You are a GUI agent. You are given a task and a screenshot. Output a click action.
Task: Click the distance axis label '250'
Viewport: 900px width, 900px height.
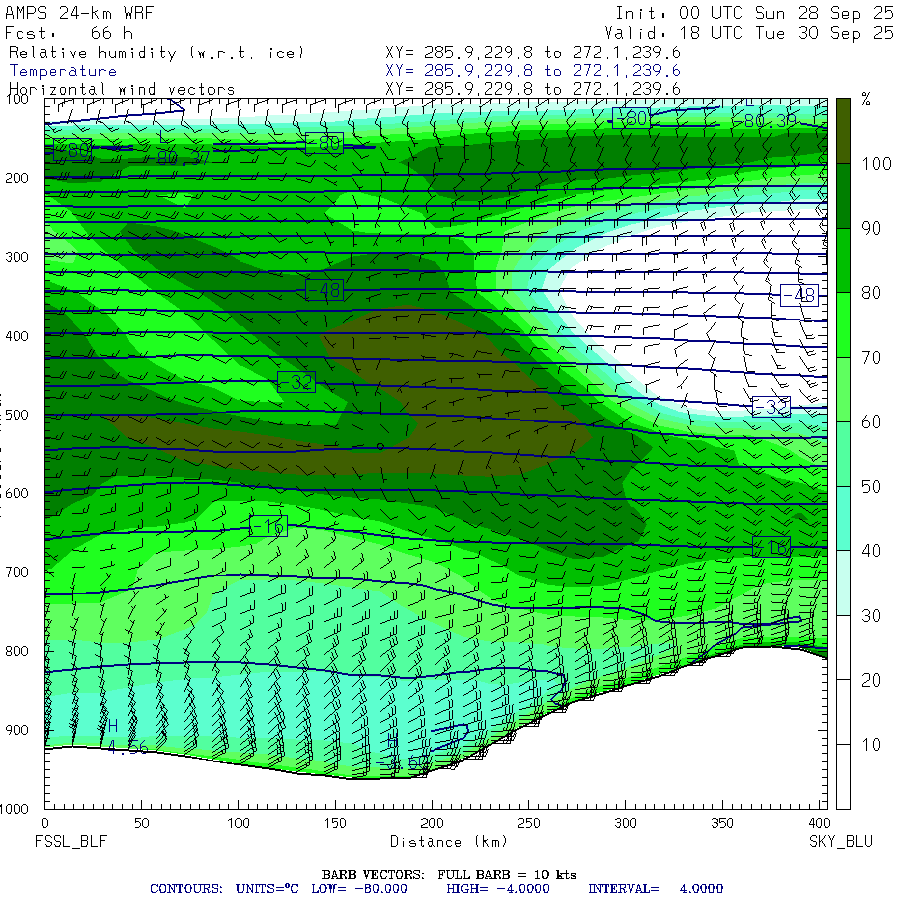(528, 823)
